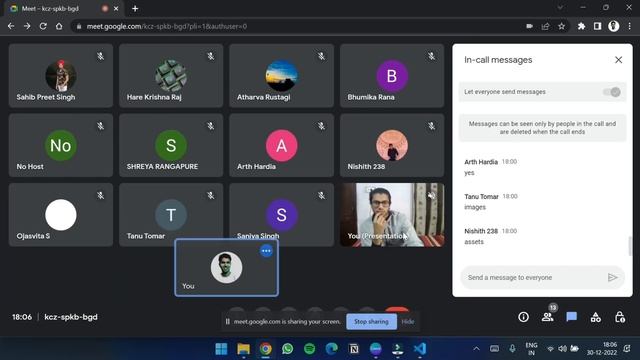Click No Host's green avatar
The width and height of the screenshot is (640, 360).
point(61,145)
